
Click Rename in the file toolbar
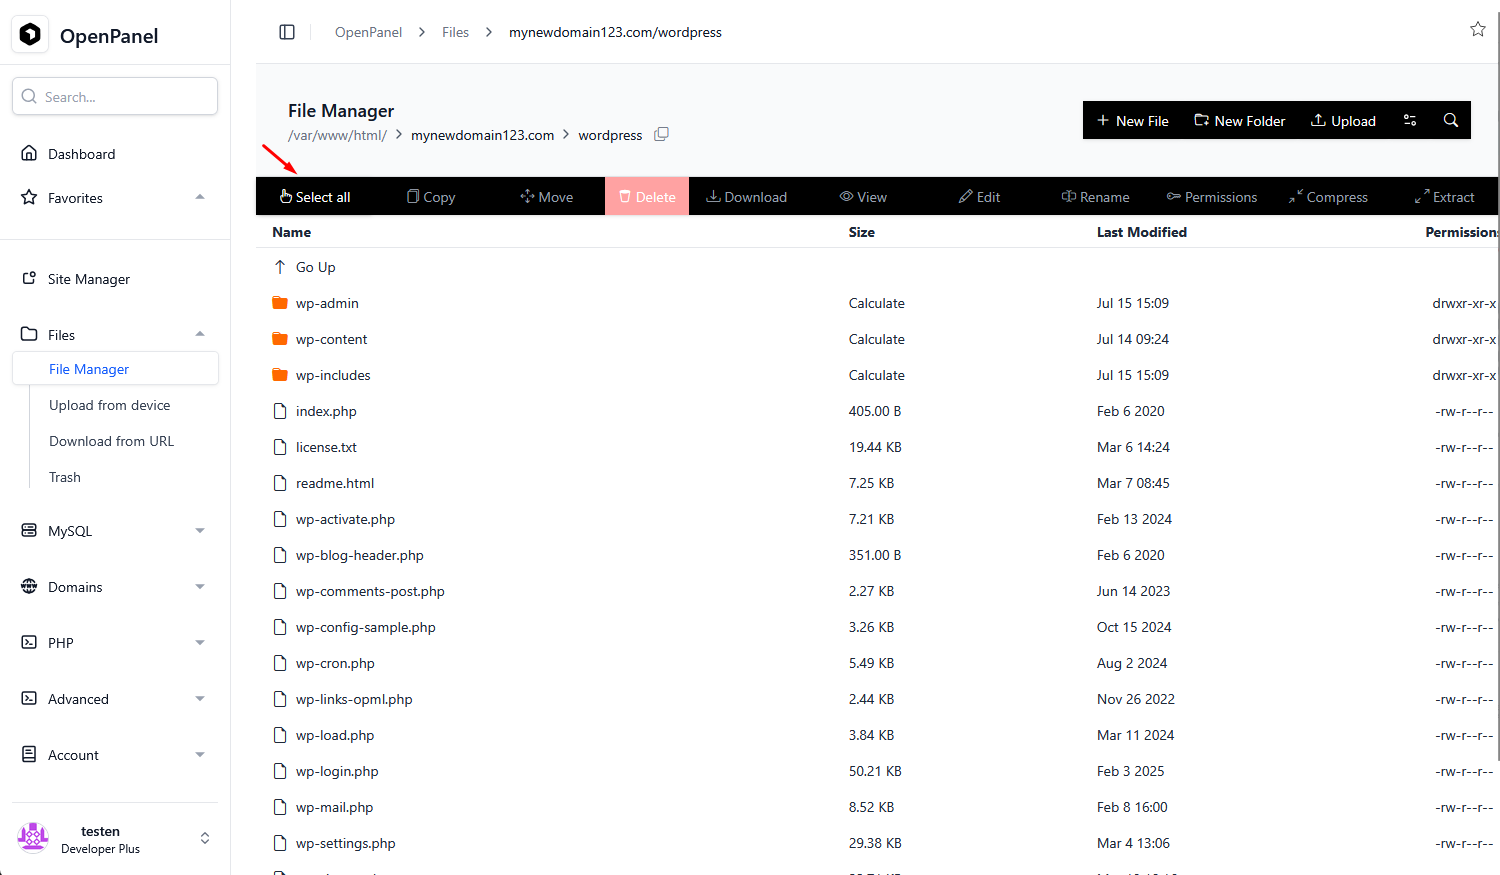[x=1095, y=197]
